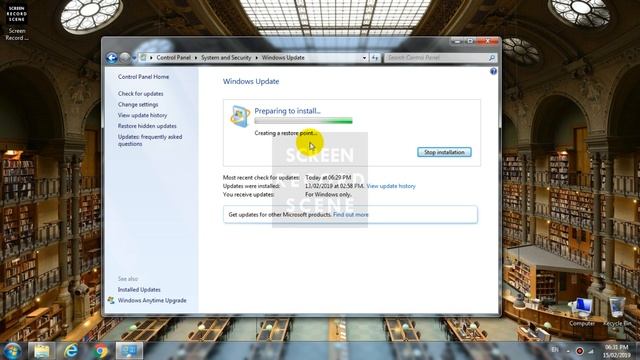Image resolution: width=640 pixels, height=360 pixels.
Task: Click the network signal tray icon
Action: [590, 351]
